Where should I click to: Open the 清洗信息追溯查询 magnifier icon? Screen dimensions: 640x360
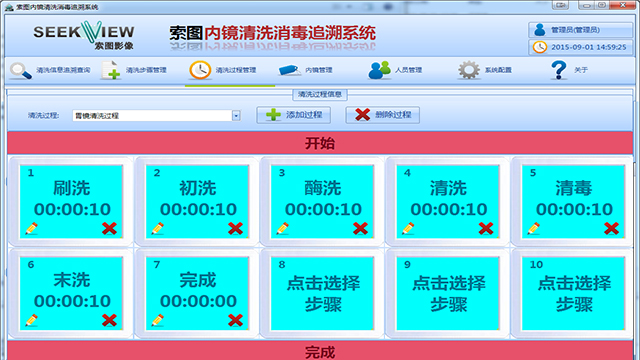[x=21, y=71]
